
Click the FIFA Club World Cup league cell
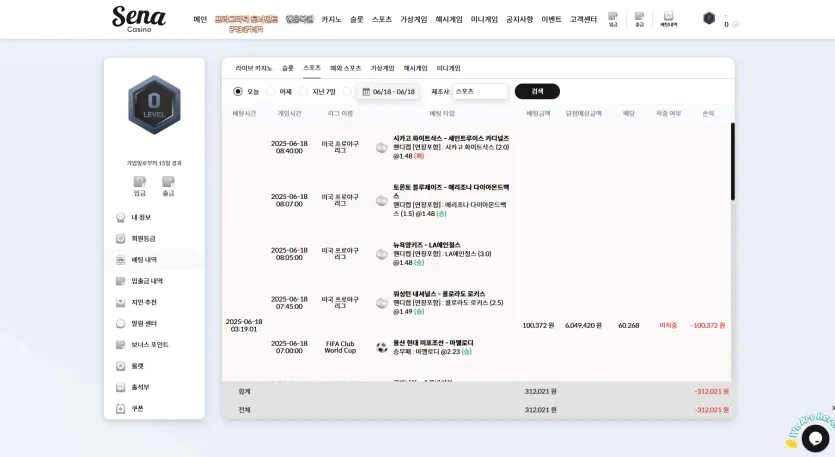[x=340, y=347]
